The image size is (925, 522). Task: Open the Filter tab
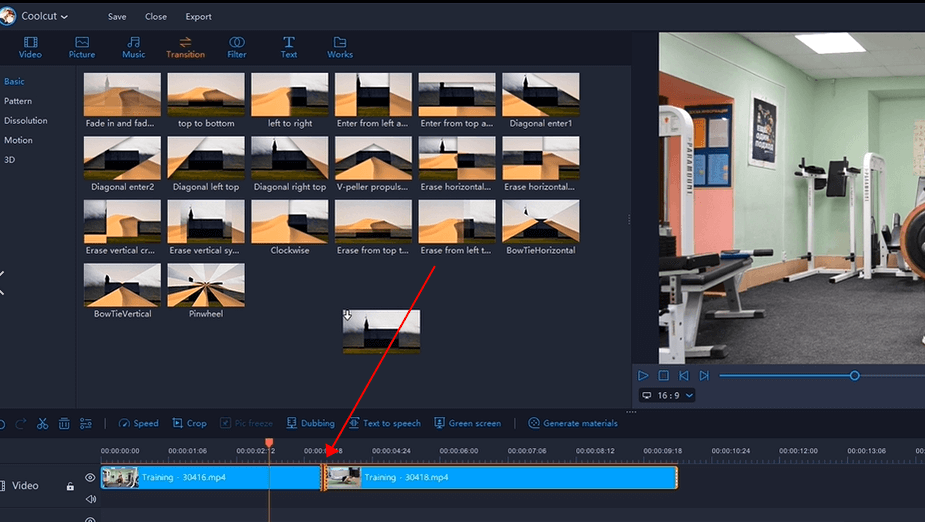click(x=237, y=47)
